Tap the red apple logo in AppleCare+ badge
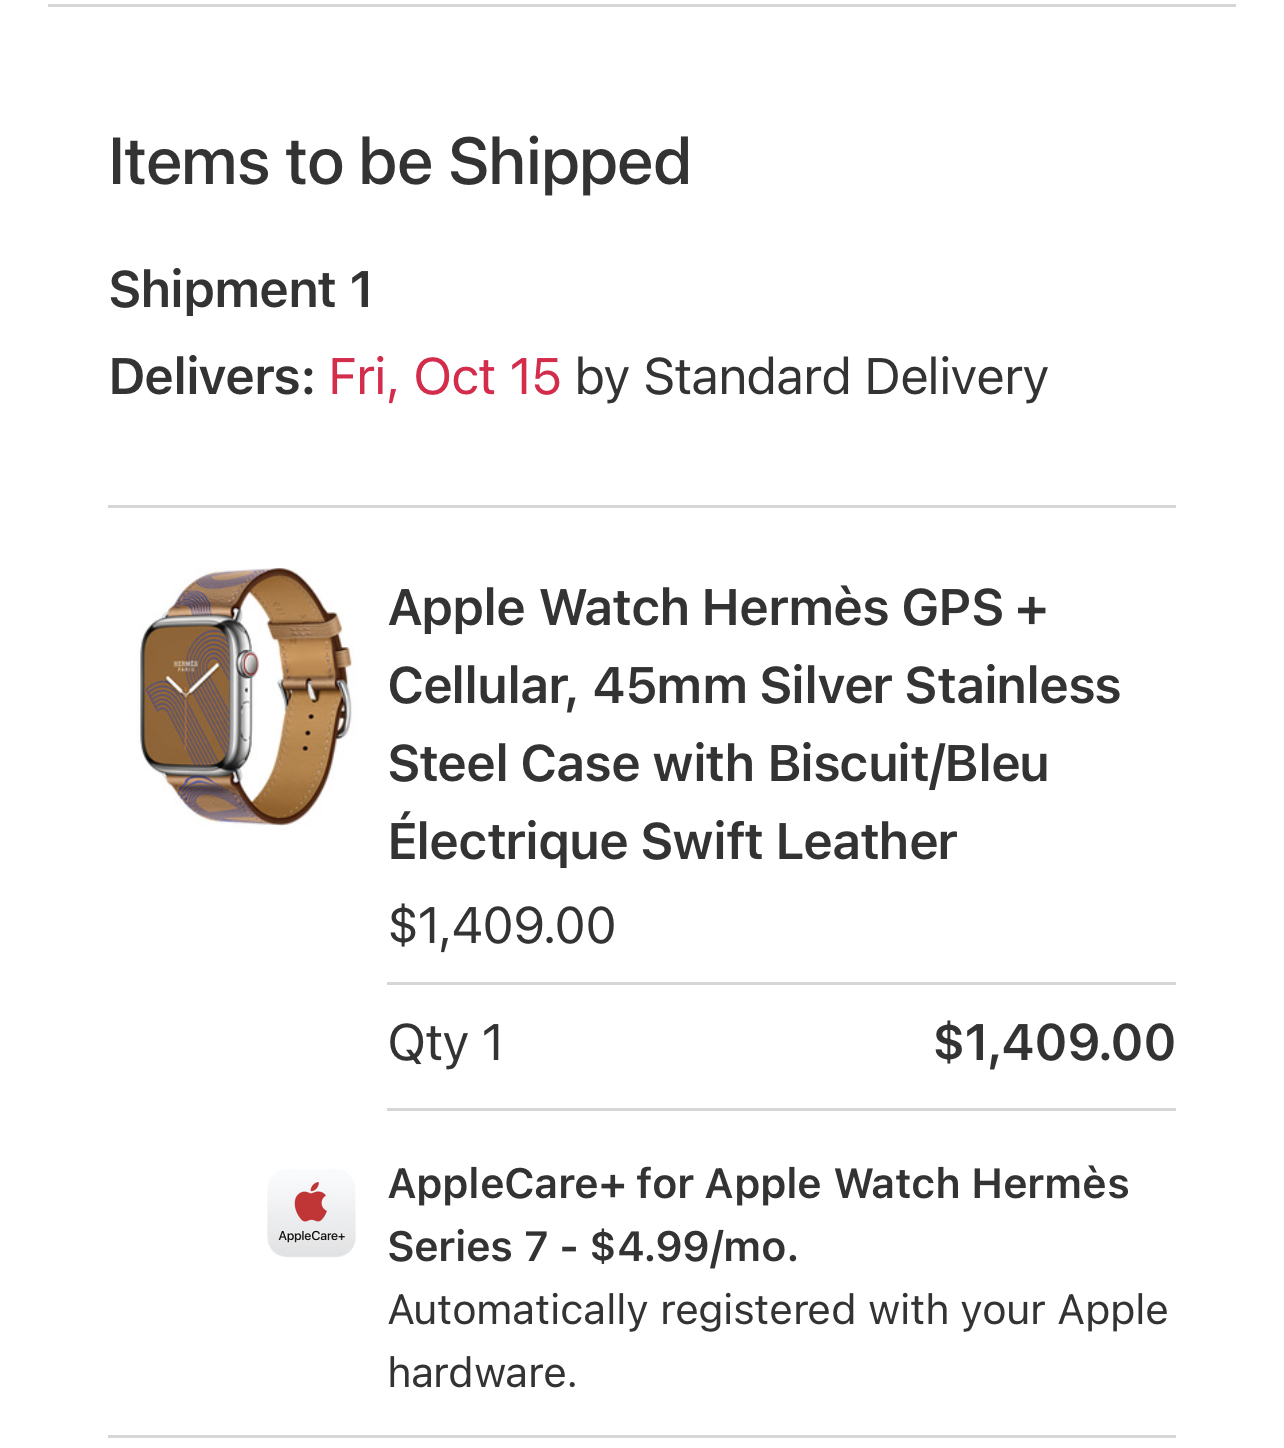1284x1448 pixels. tap(311, 1202)
